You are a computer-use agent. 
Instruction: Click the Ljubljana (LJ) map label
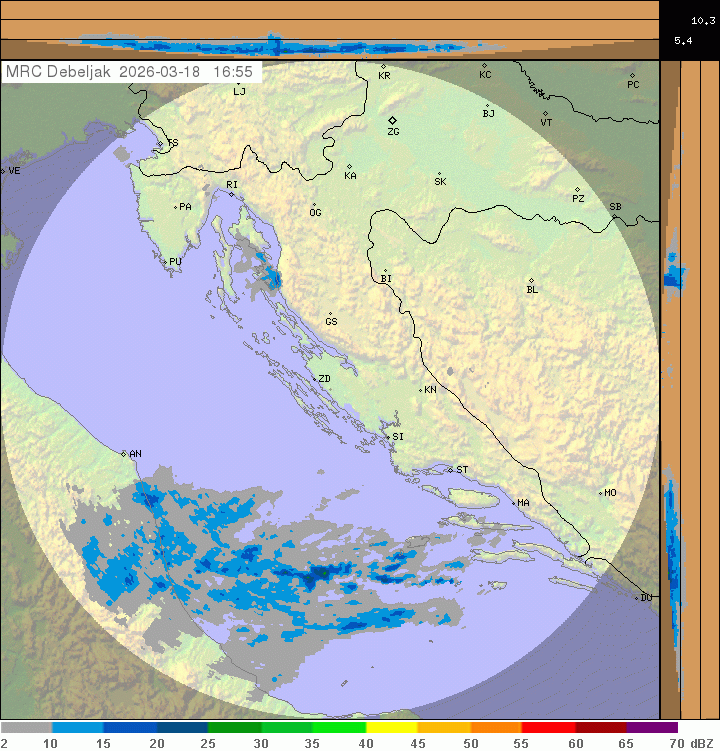point(239,91)
